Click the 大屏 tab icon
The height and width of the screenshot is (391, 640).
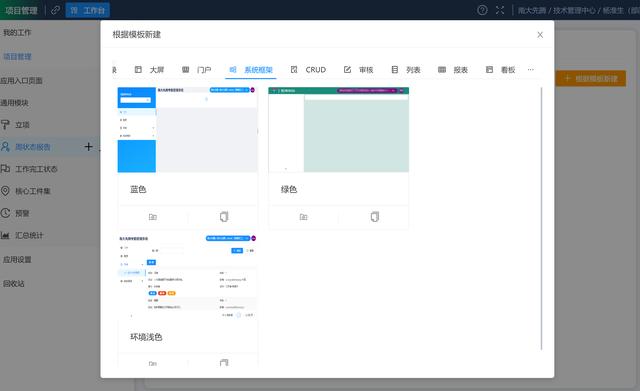(138, 69)
